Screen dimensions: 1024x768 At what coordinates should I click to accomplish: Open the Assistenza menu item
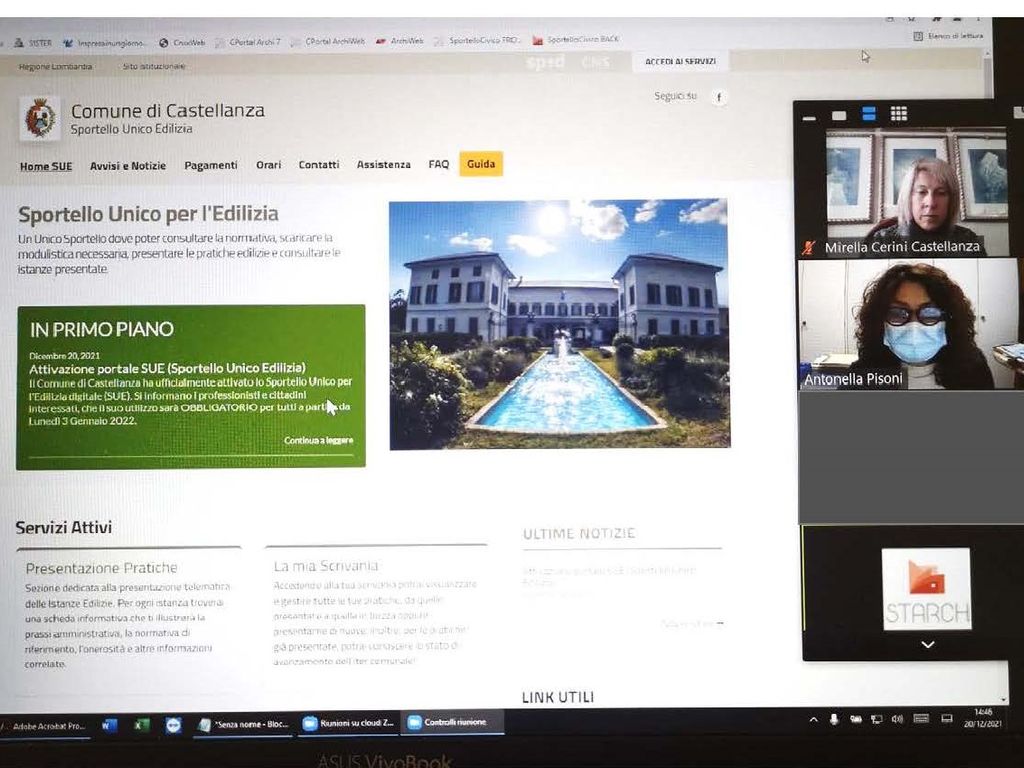pyautogui.click(x=383, y=165)
